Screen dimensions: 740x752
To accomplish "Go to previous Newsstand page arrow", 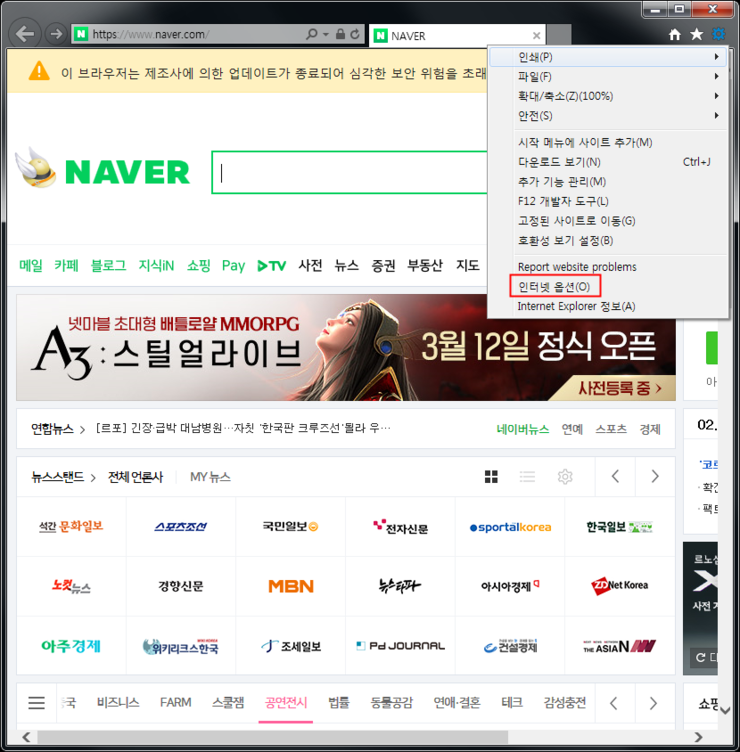I will 615,476.
